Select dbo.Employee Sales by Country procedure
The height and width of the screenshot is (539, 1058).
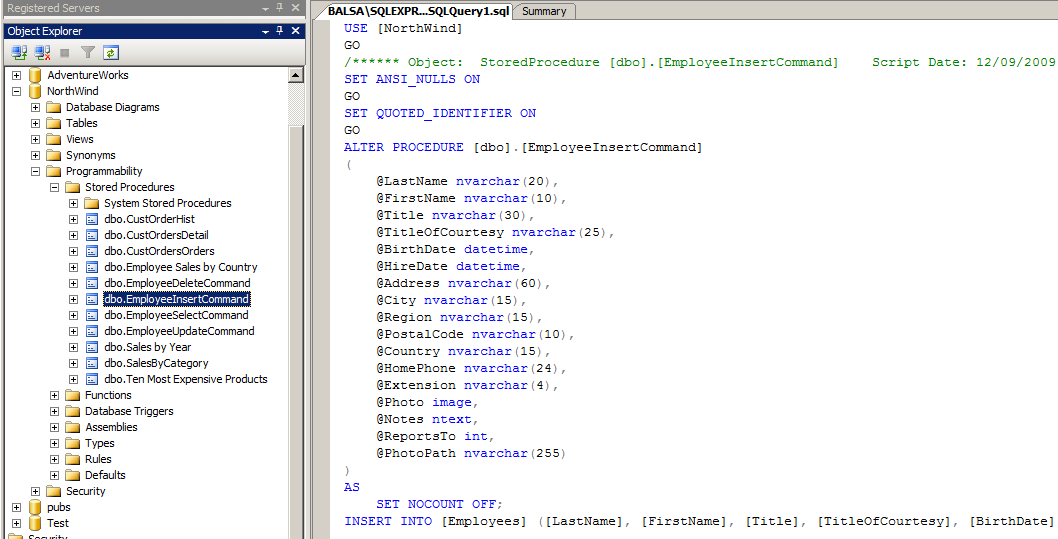coord(181,267)
